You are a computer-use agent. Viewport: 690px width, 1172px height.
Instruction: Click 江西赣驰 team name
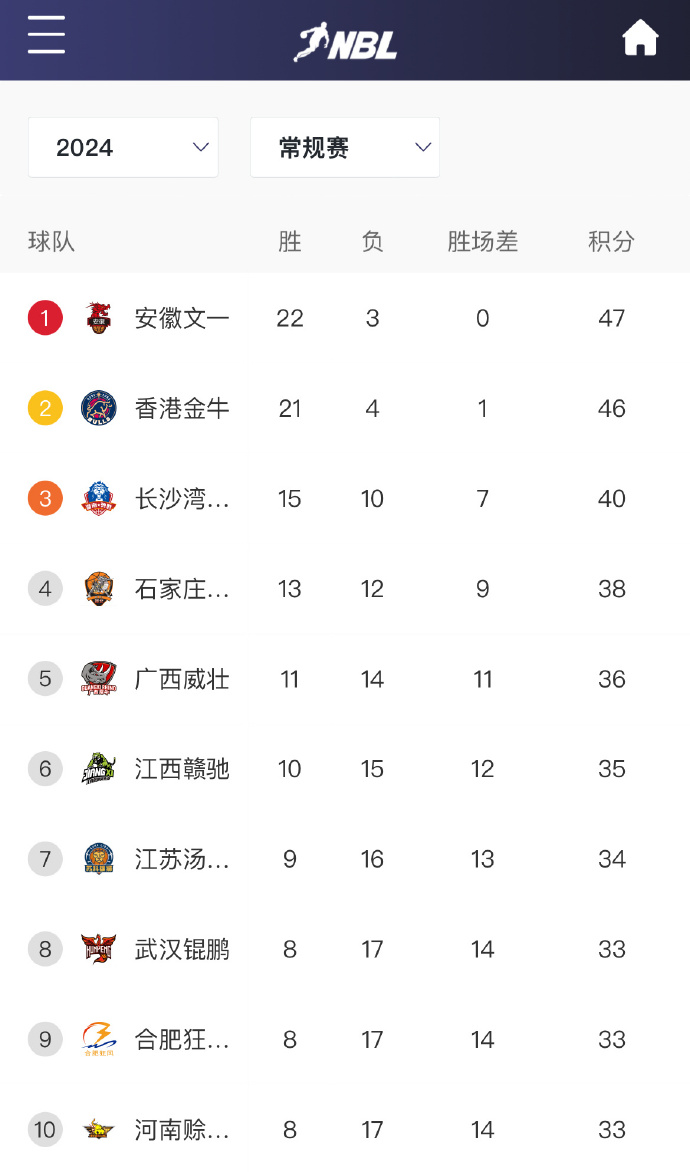(182, 769)
